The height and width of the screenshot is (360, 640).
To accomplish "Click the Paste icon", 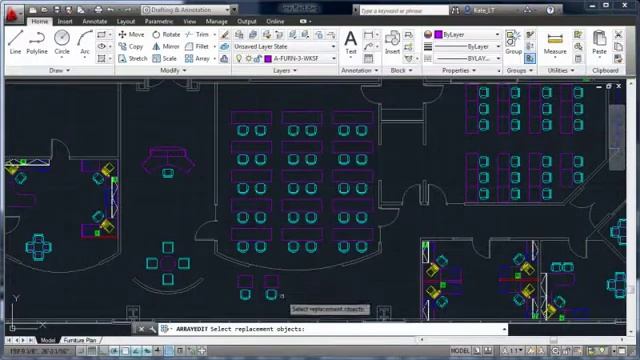I will pyautogui.click(x=599, y=43).
